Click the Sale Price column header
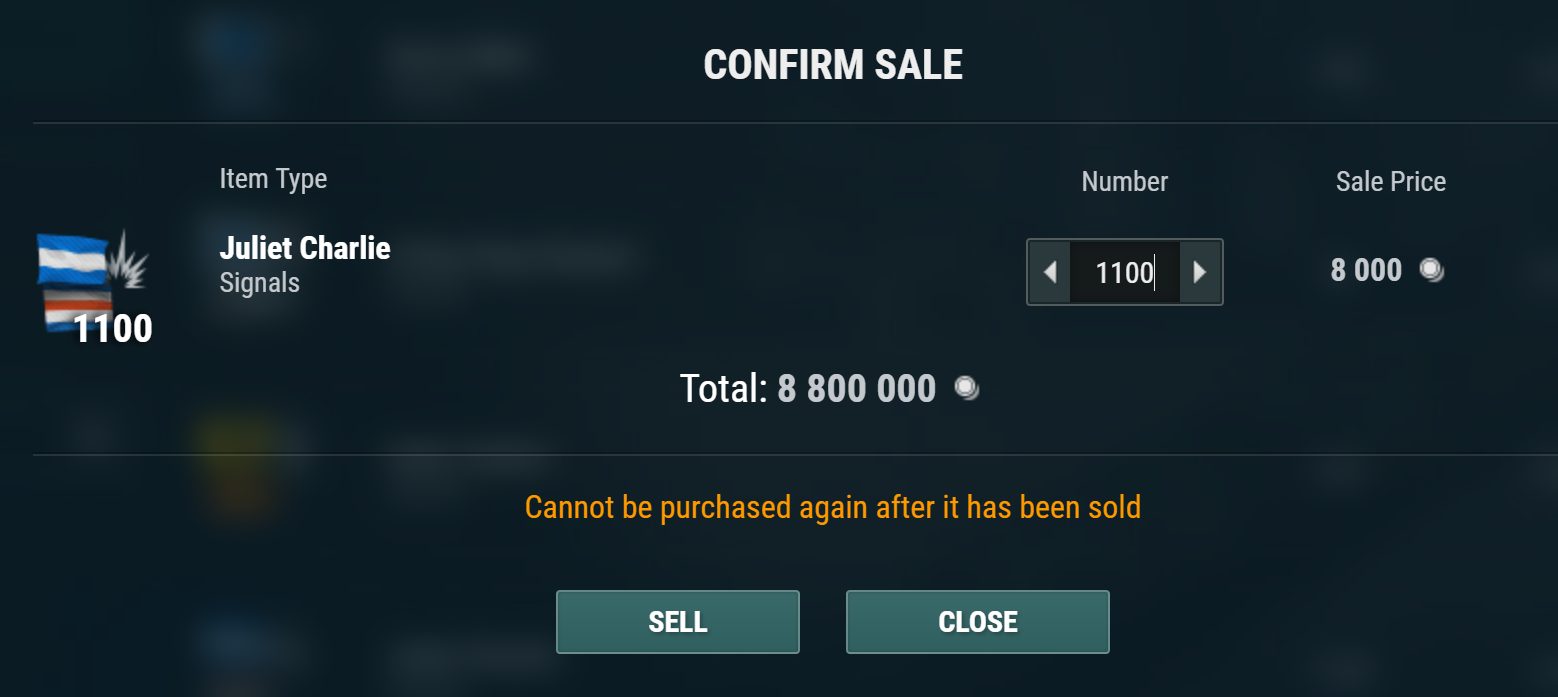The image size is (1558, 697). 1390,181
